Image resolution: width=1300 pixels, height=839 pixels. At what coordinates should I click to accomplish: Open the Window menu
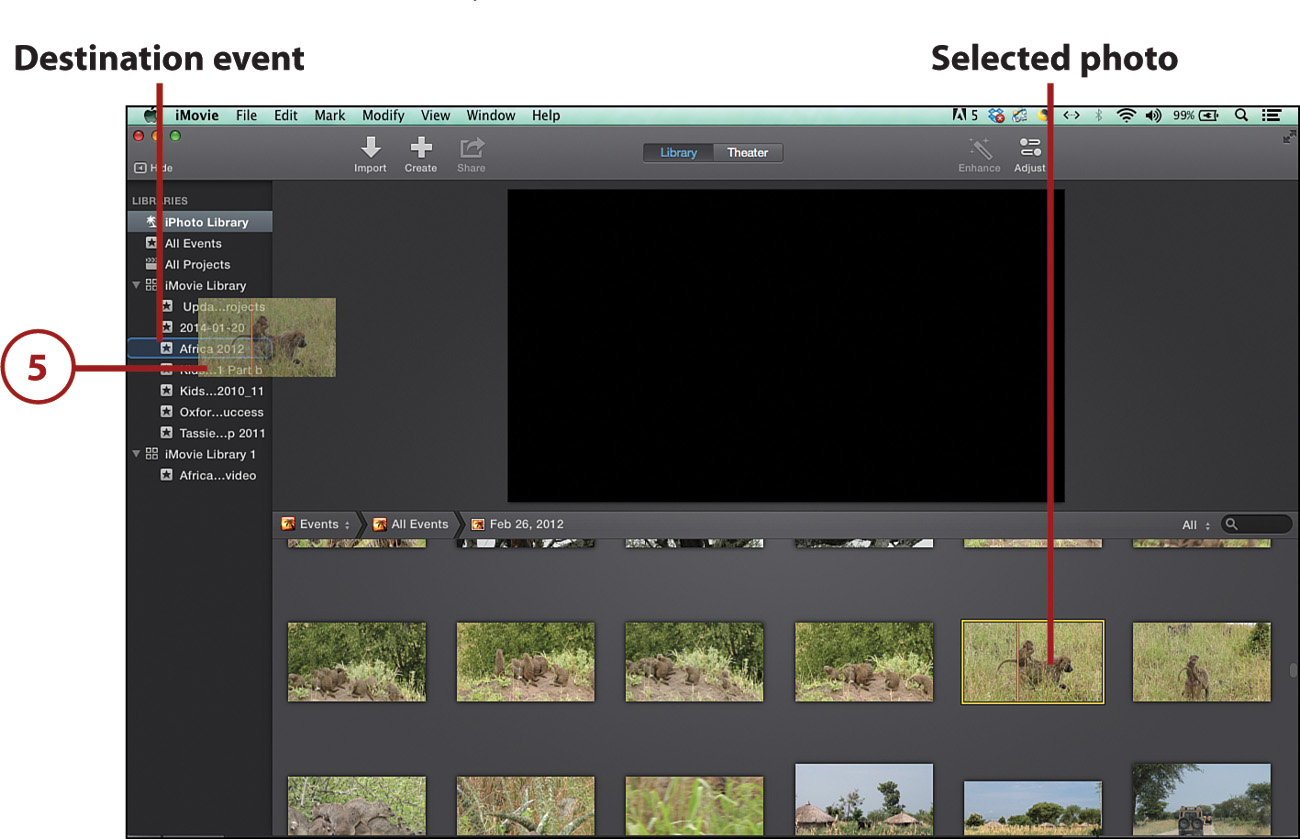click(491, 115)
